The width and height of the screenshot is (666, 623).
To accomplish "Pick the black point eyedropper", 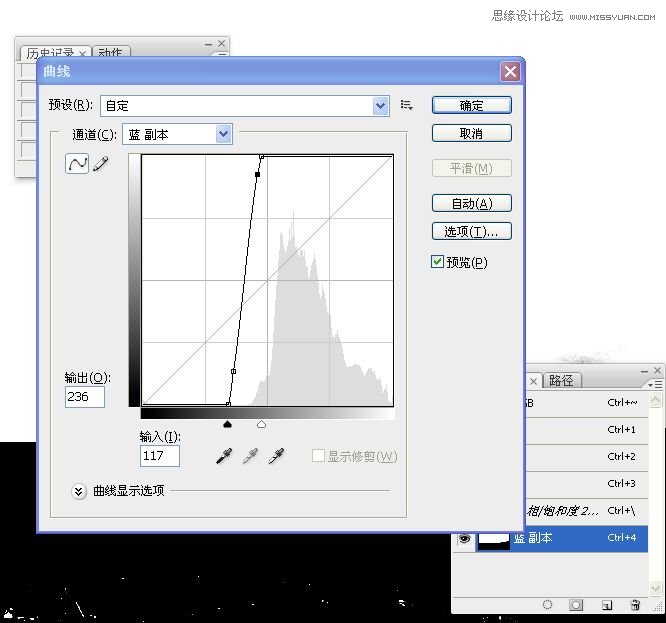I will pyautogui.click(x=225, y=456).
